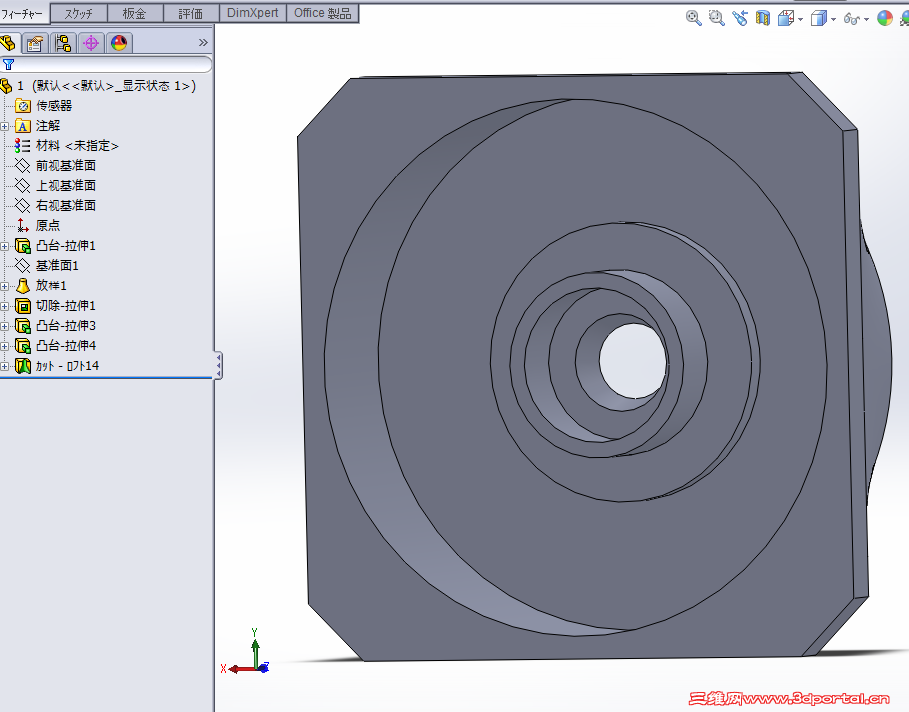Open the Display Style dropdown arrow

834,19
